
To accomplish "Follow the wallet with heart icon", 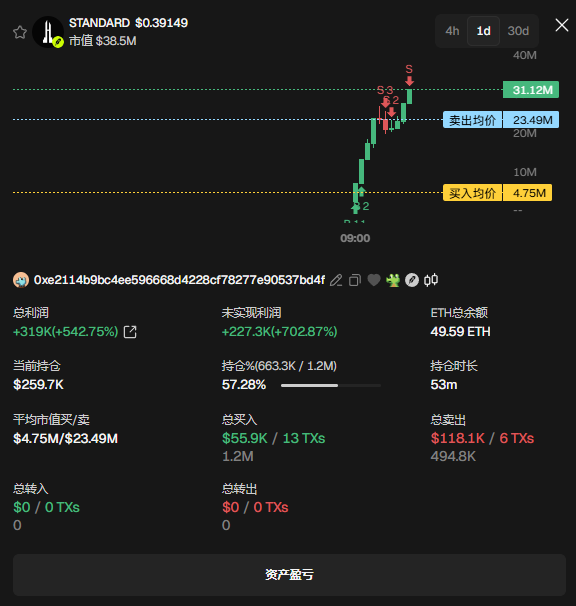I will (x=374, y=279).
